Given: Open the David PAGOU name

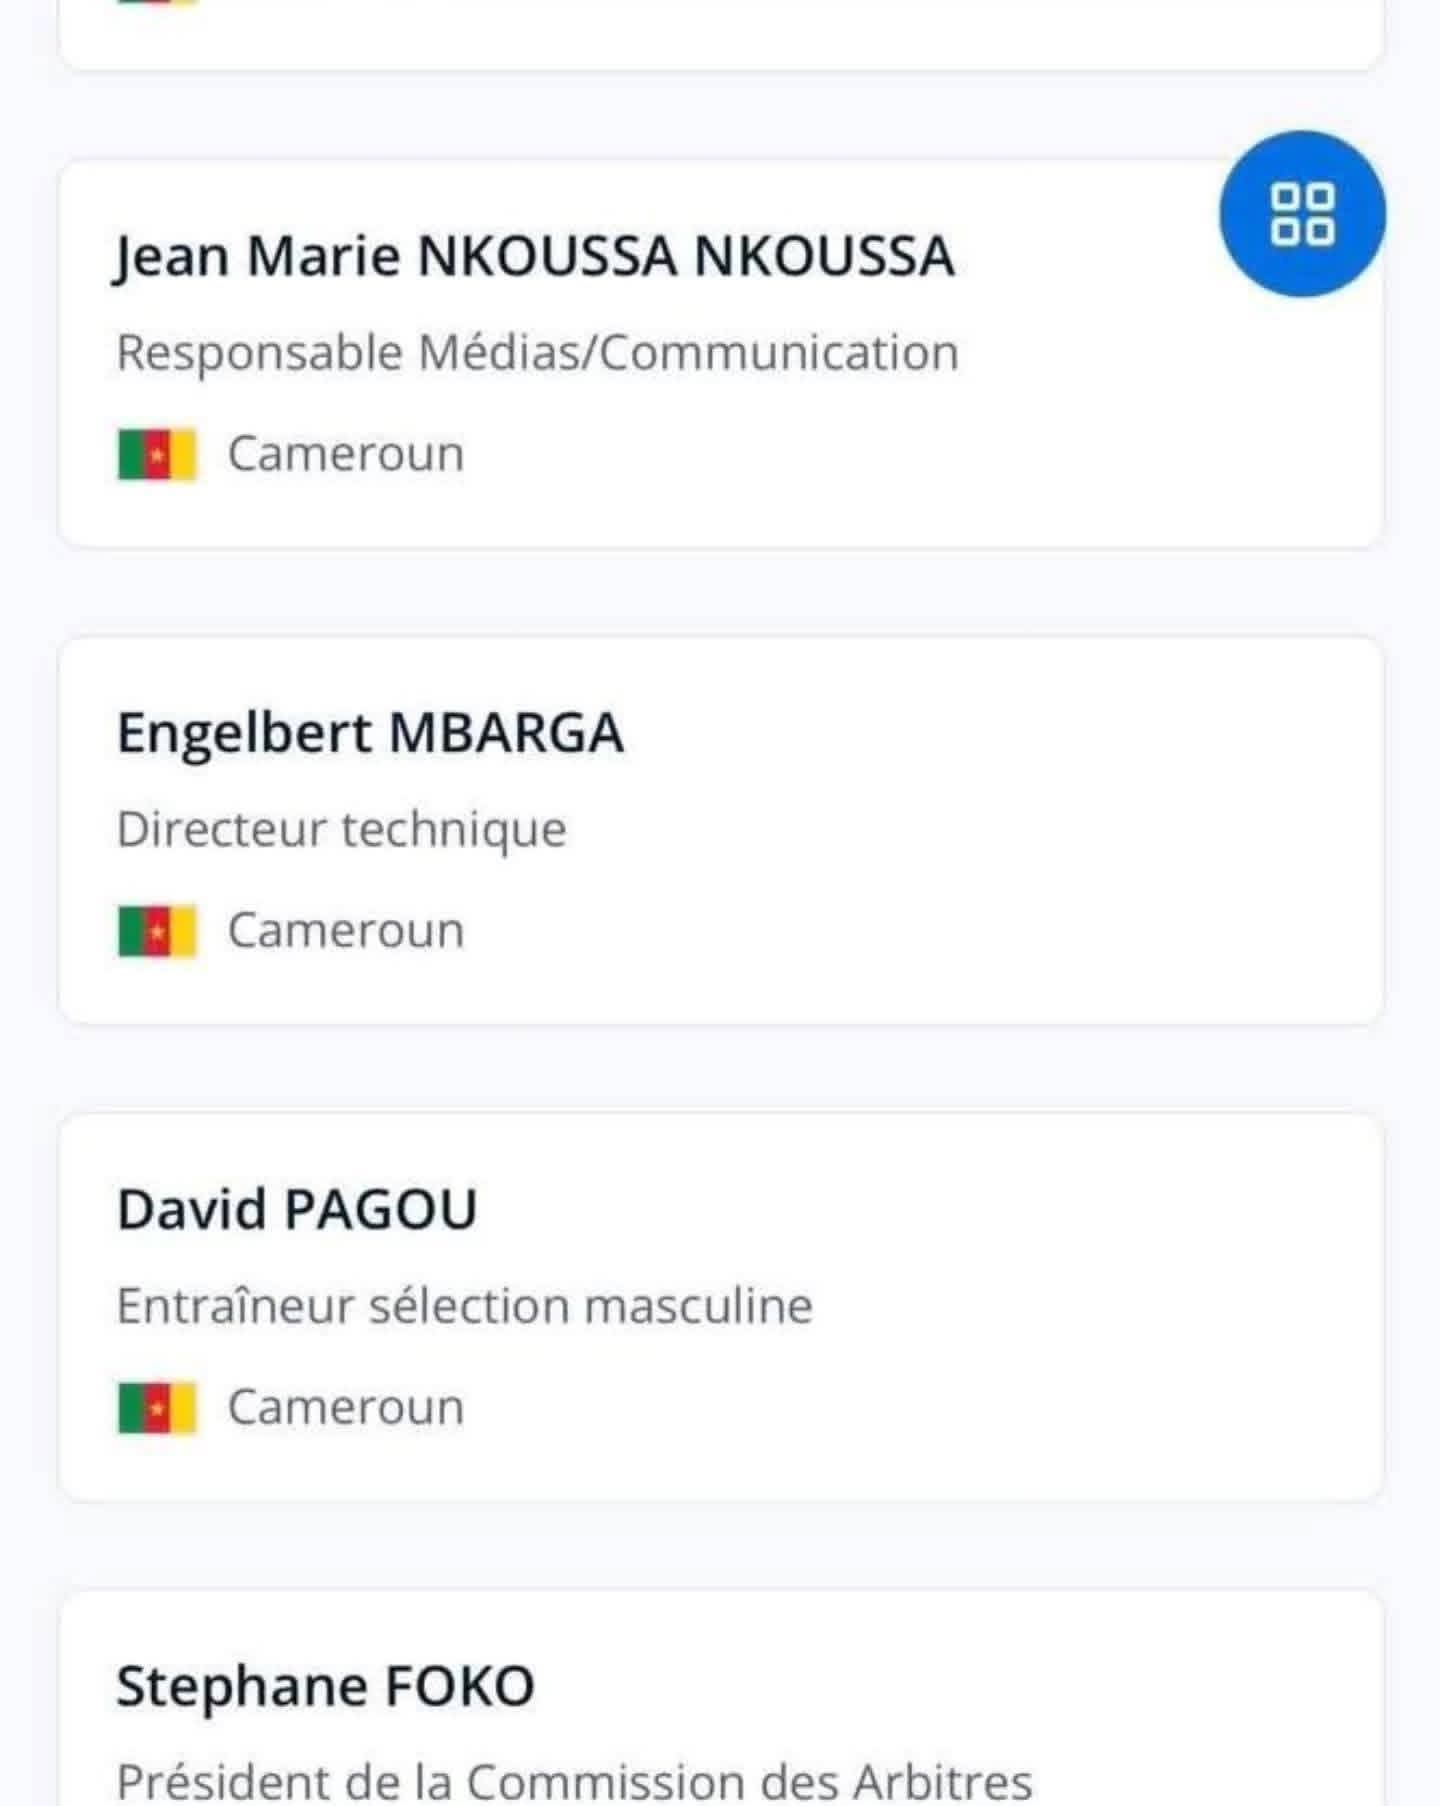Looking at the screenshot, I should [297, 1210].
